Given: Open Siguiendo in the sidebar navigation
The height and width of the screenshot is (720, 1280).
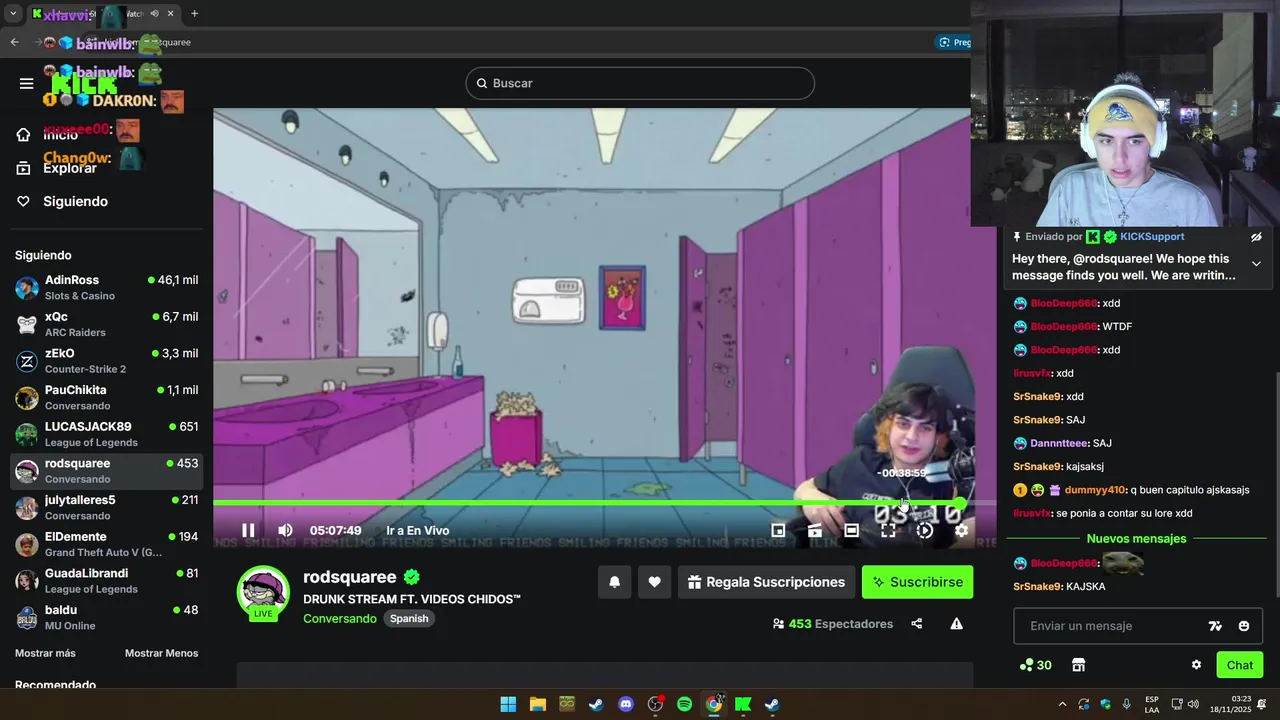Looking at the screenshot, I should [x=75, y=201].
